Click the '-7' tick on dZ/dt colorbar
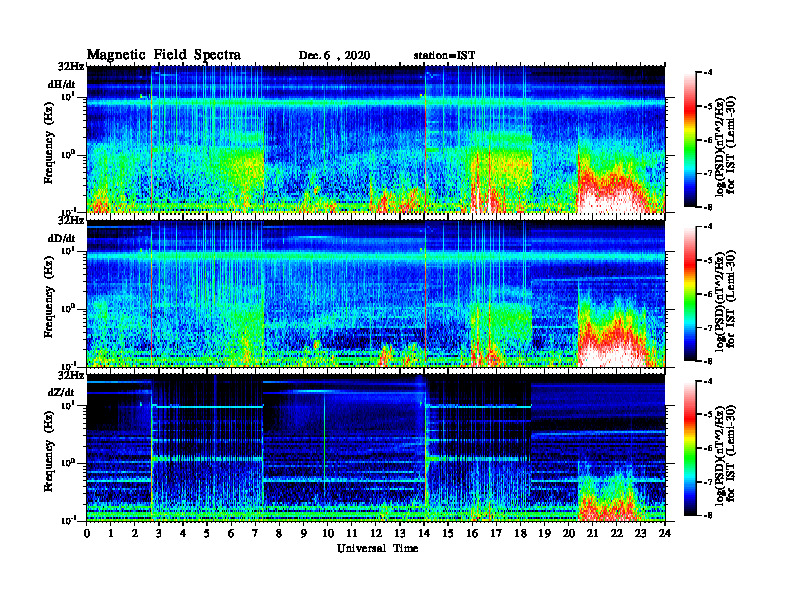This screenshot has height=612, width=792. (x=709, y=482)
